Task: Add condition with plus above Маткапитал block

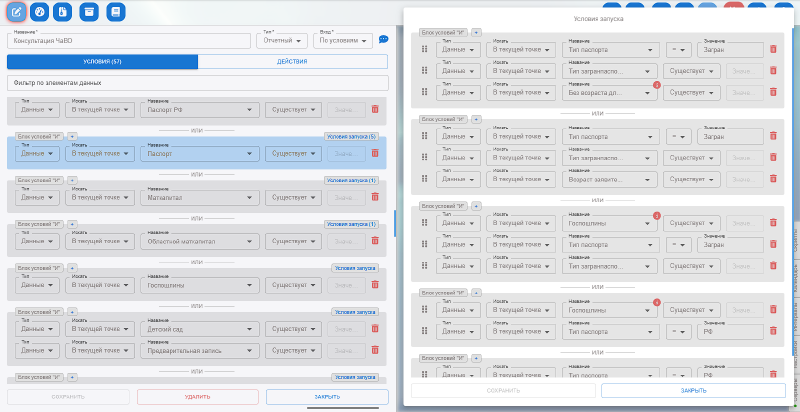Action: (71, 180)
